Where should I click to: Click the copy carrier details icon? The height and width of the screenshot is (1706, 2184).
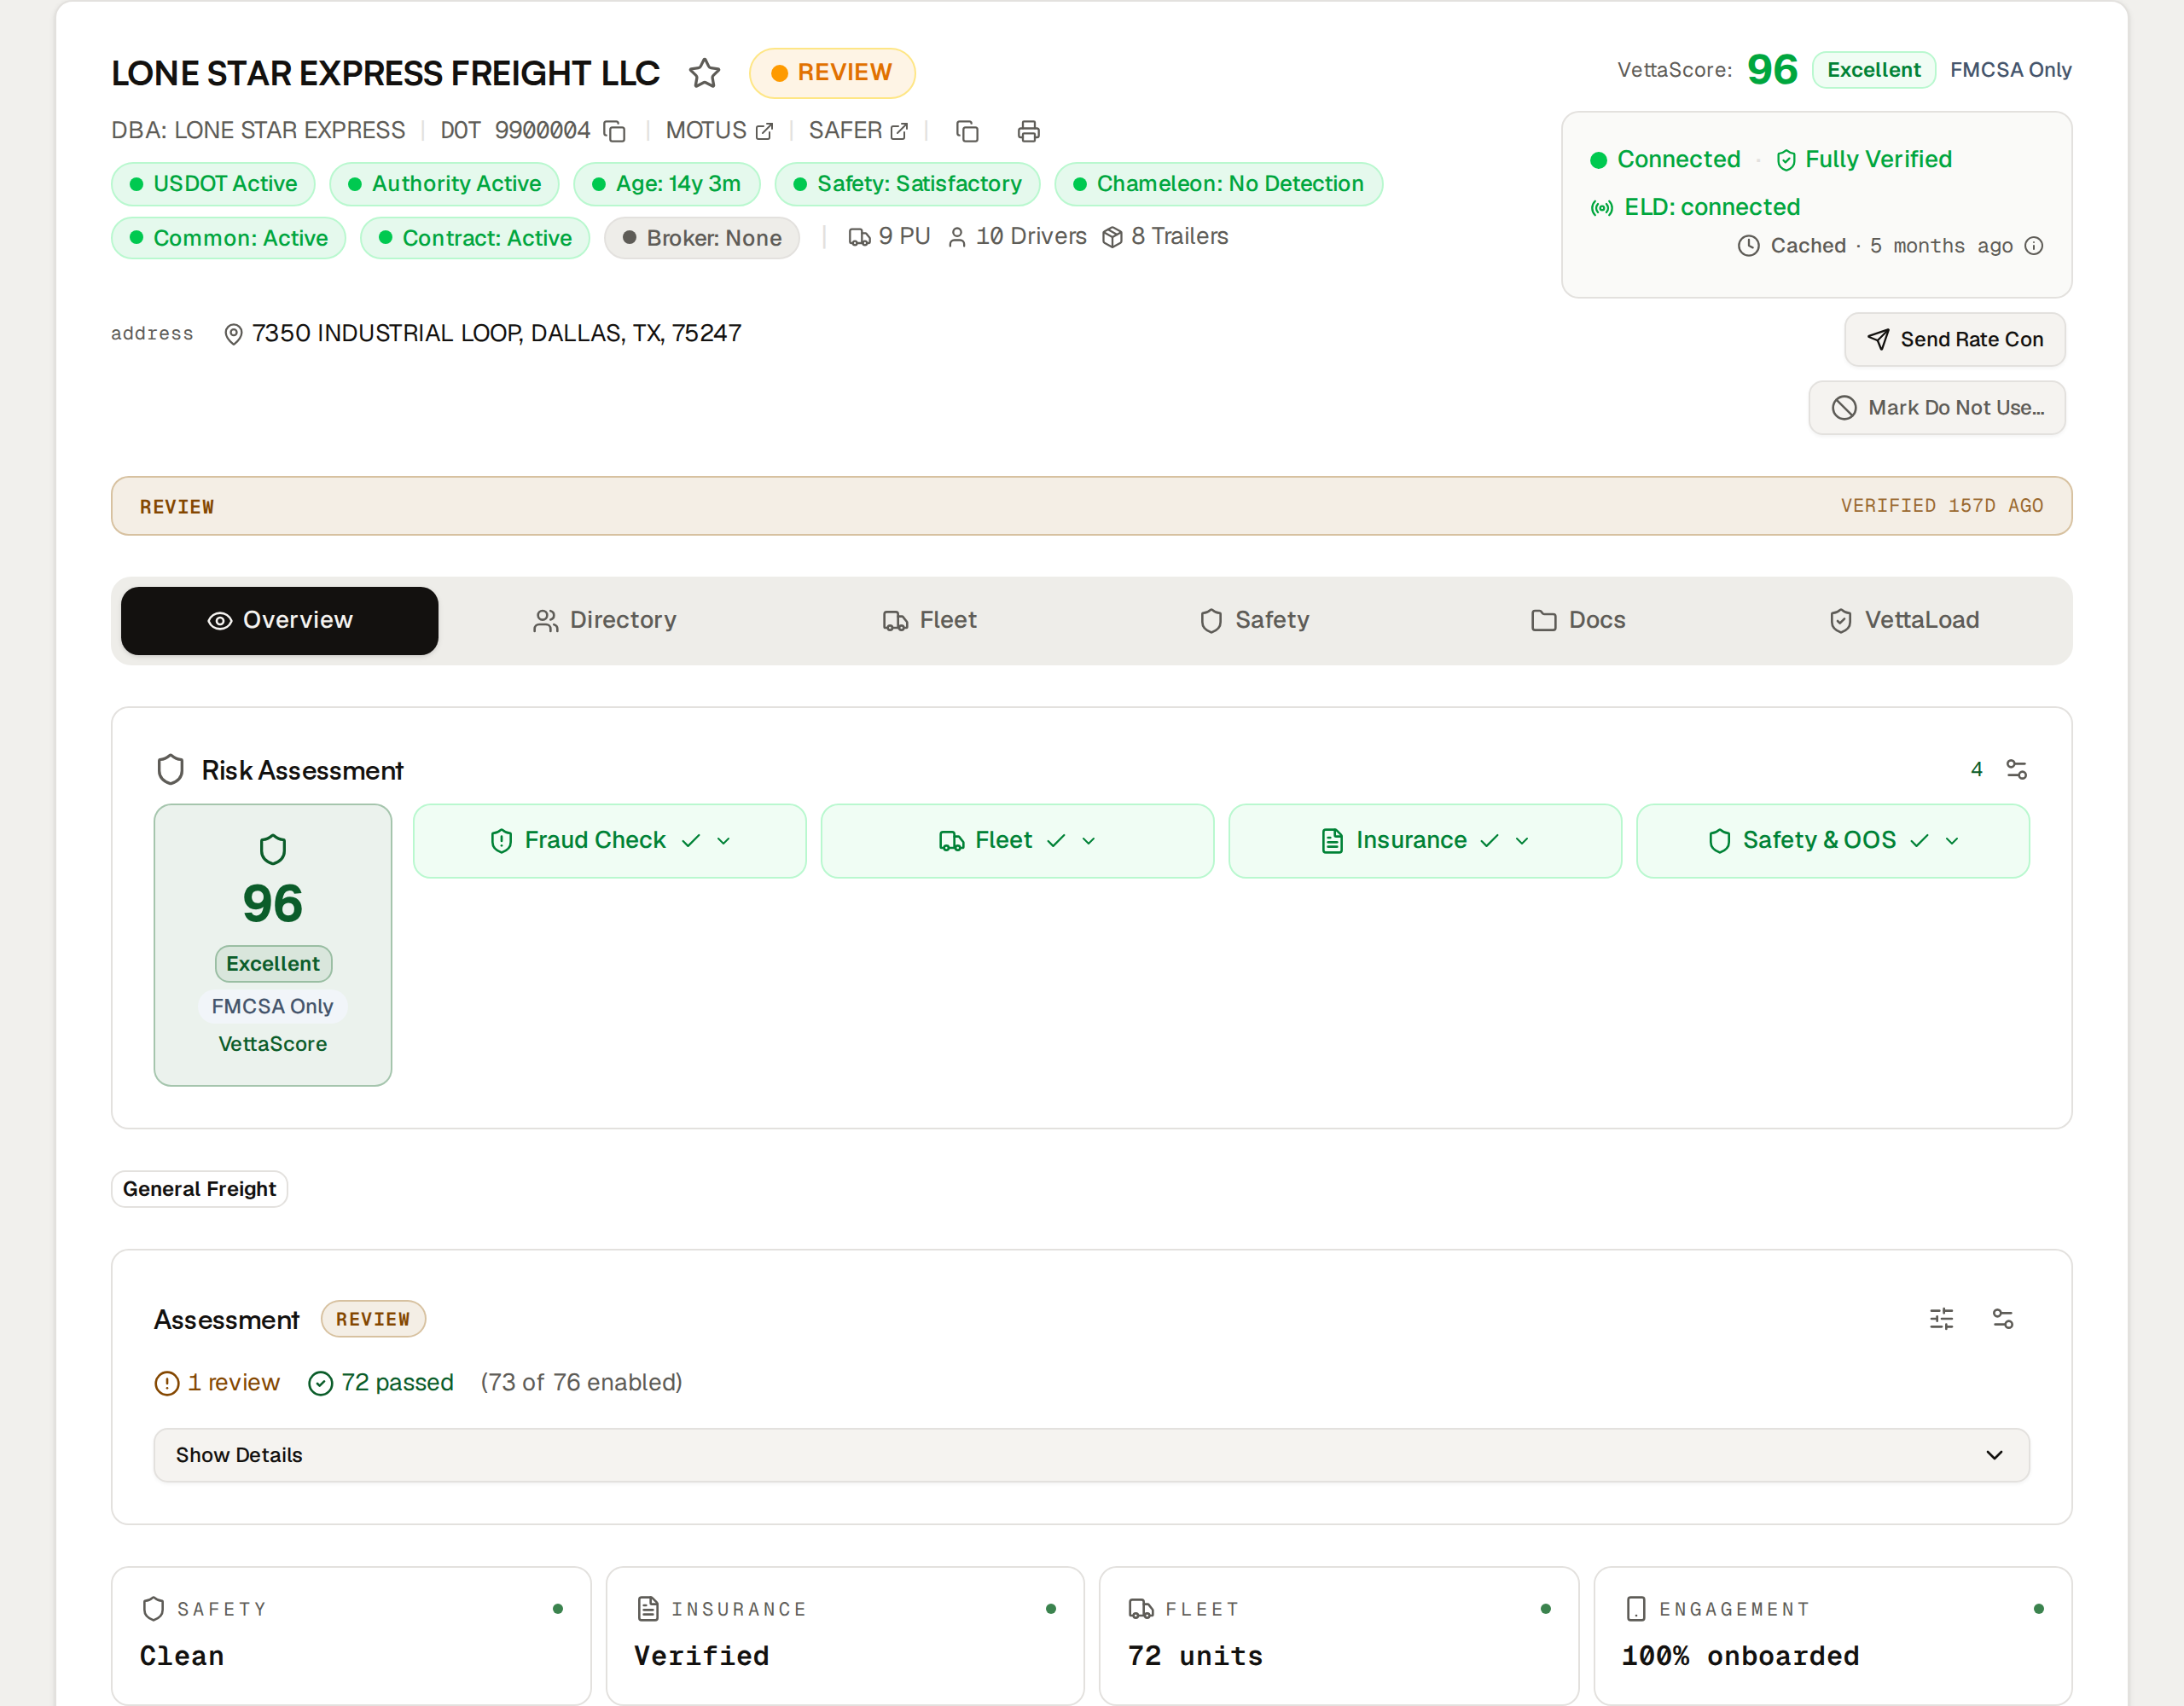tap(967, 131)
